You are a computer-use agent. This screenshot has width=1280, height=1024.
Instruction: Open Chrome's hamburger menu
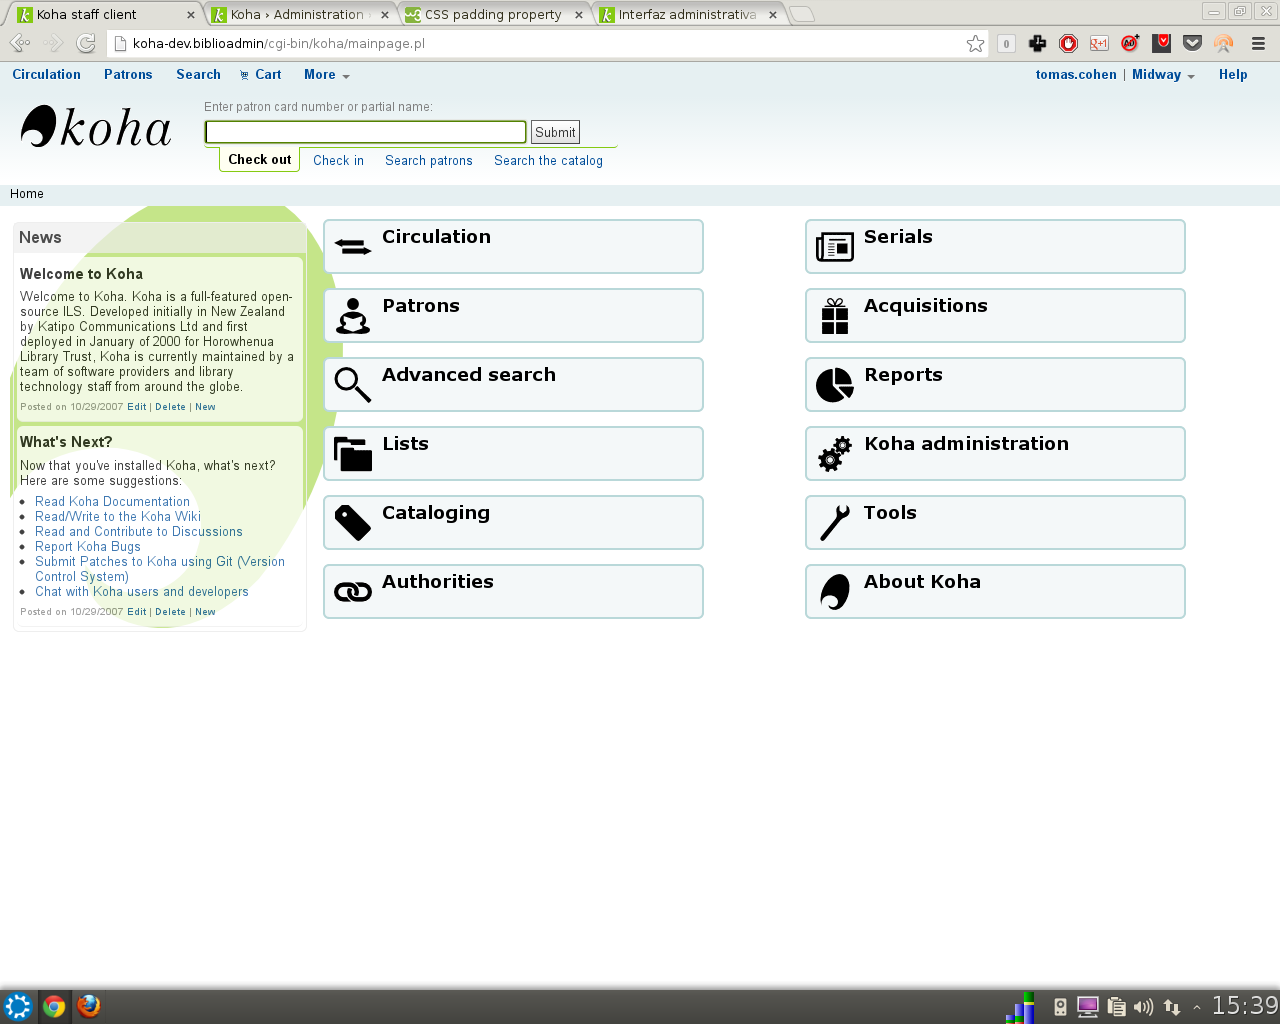coord(1258,43)
